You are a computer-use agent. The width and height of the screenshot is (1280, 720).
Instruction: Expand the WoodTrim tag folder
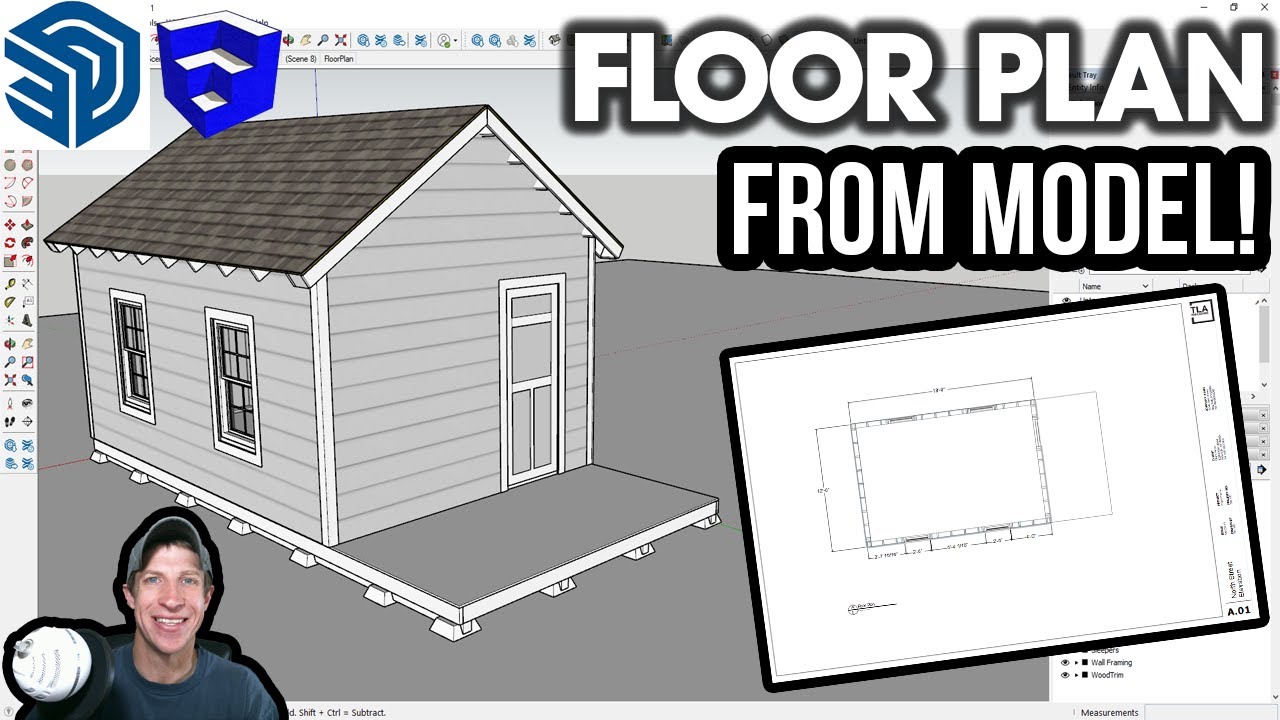[x=1076, y=675]
